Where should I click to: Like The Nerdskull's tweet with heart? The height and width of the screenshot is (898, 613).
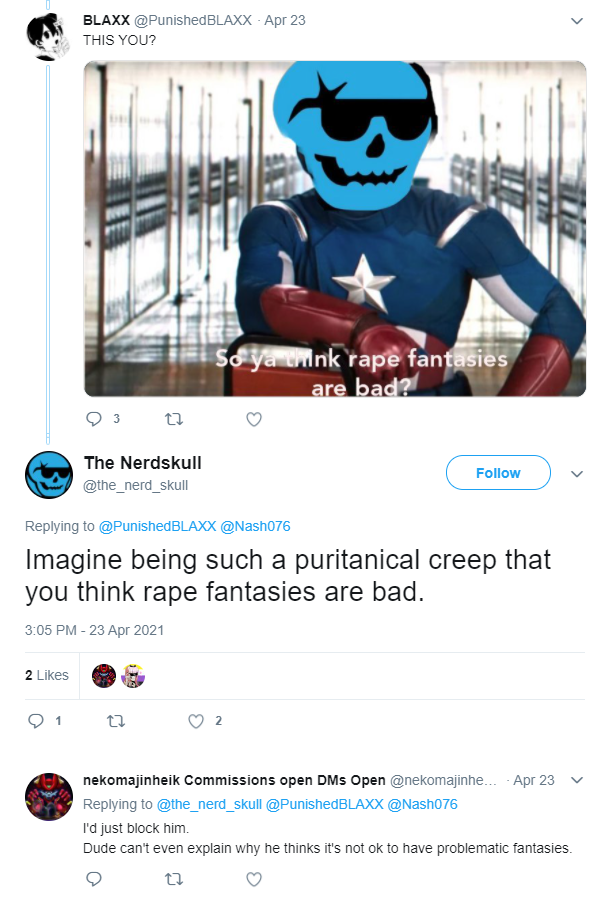point(196,720)
